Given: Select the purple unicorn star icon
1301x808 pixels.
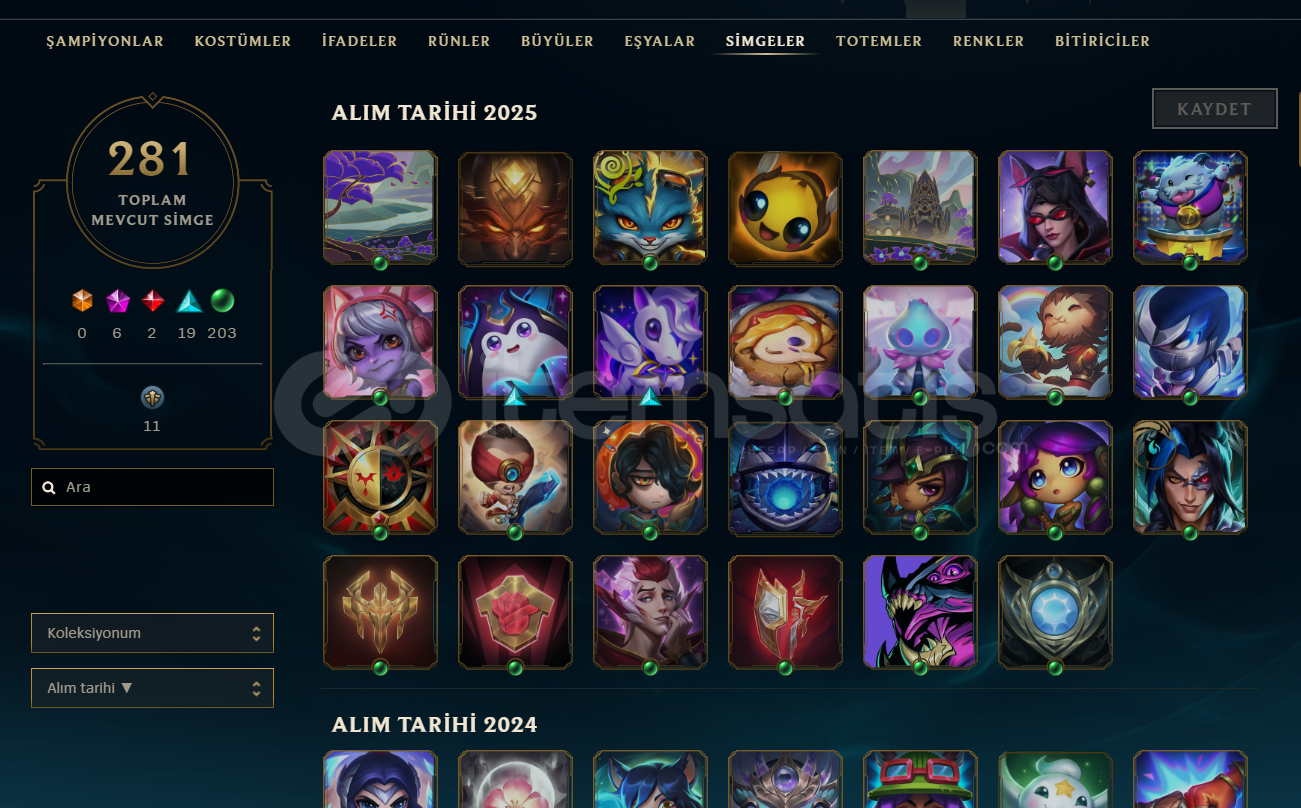Looking at the screenshot, I should (x=650, y=343).
